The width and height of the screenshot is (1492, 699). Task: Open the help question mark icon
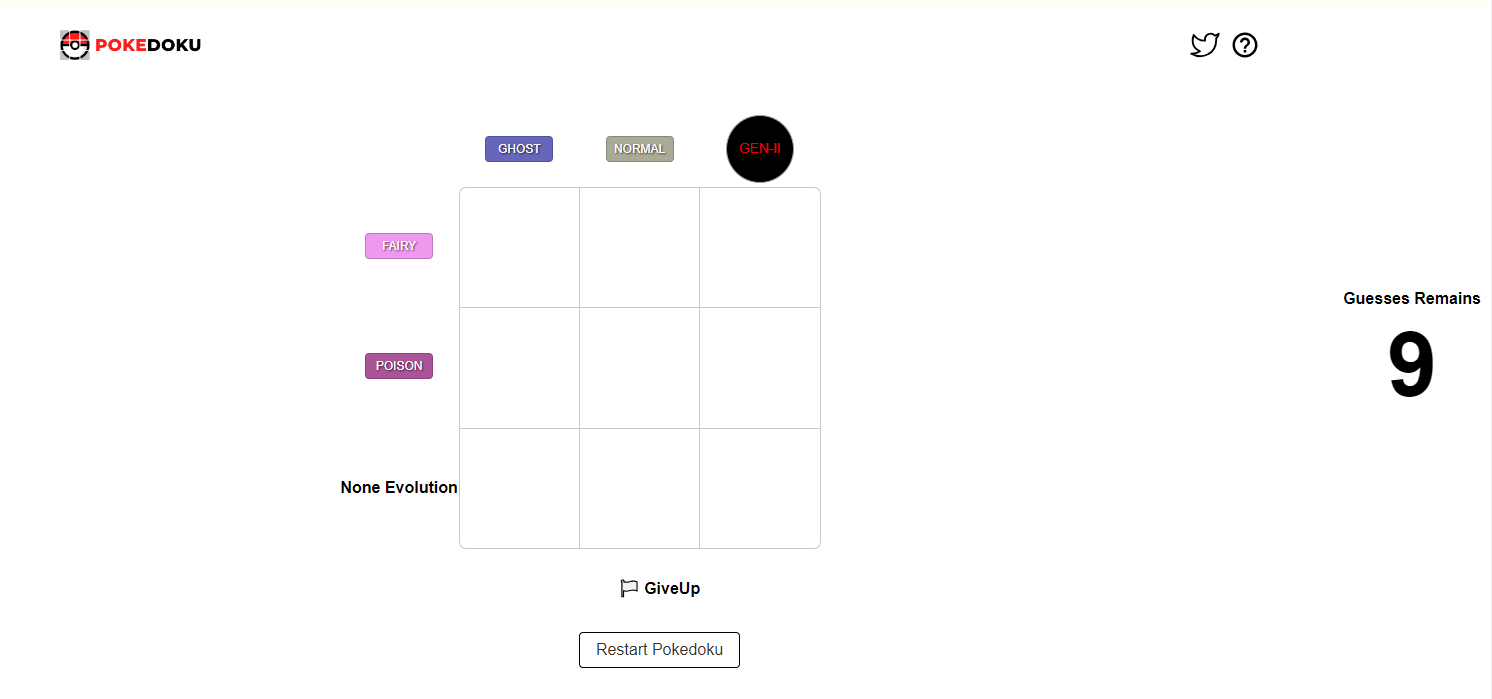[1245, 45]
